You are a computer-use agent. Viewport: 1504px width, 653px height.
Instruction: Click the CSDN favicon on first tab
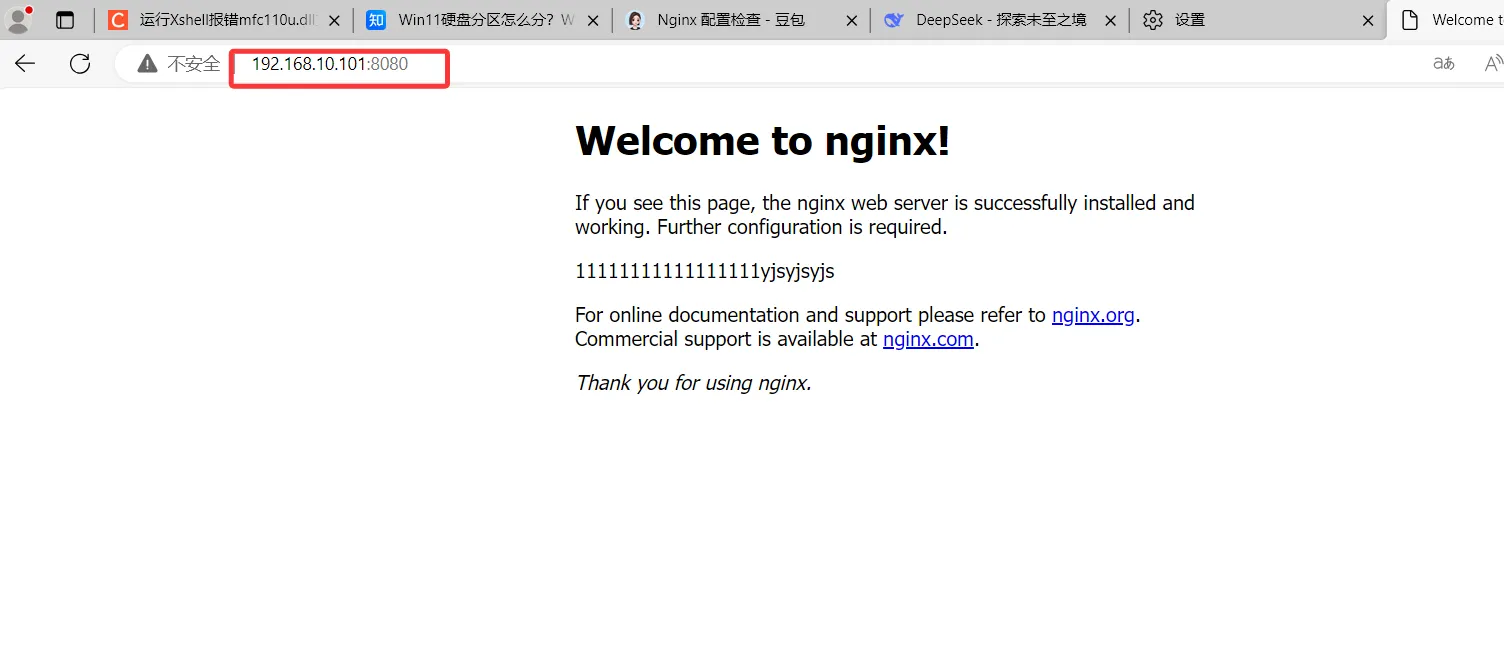(x=118, y=20)
